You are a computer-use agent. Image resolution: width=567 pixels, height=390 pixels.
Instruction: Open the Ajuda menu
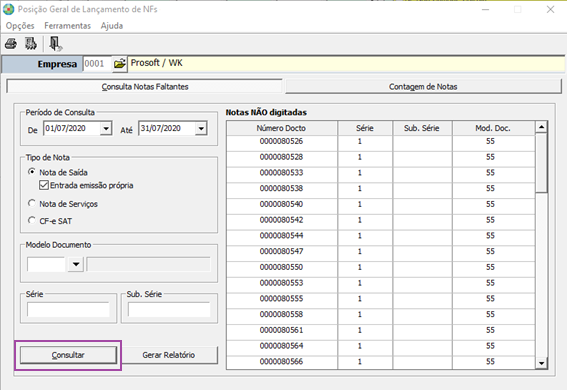click(x=112, y=26)
